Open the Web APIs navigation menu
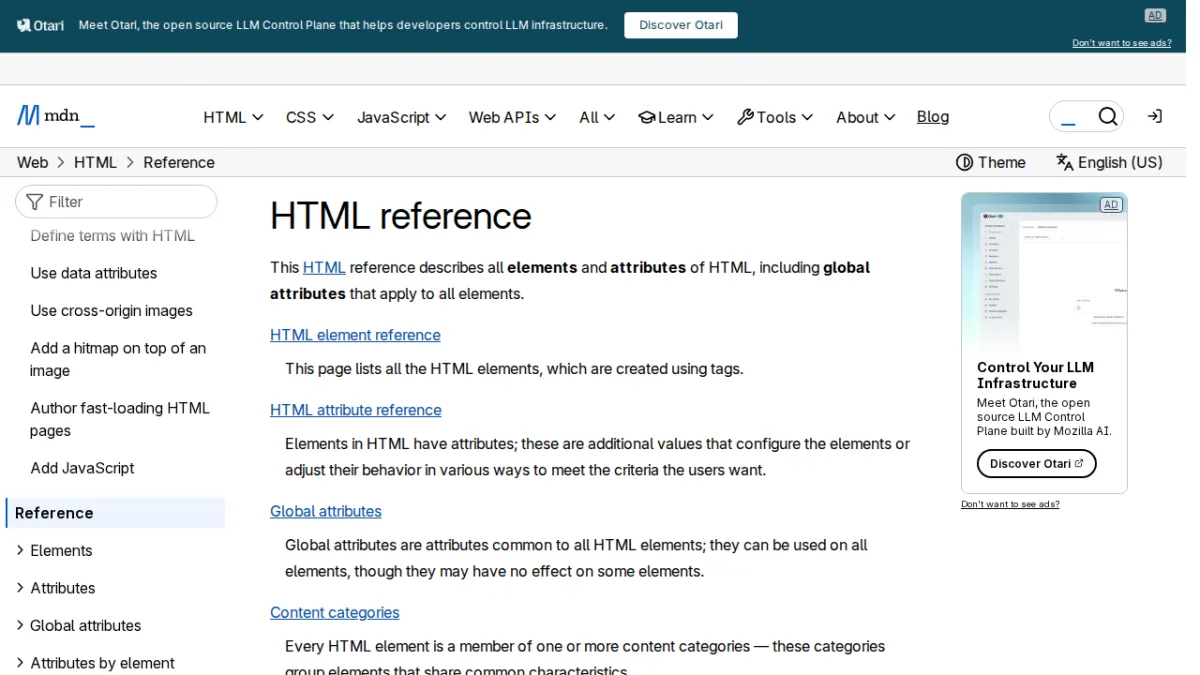1200x675 pixels. point(512,117)
